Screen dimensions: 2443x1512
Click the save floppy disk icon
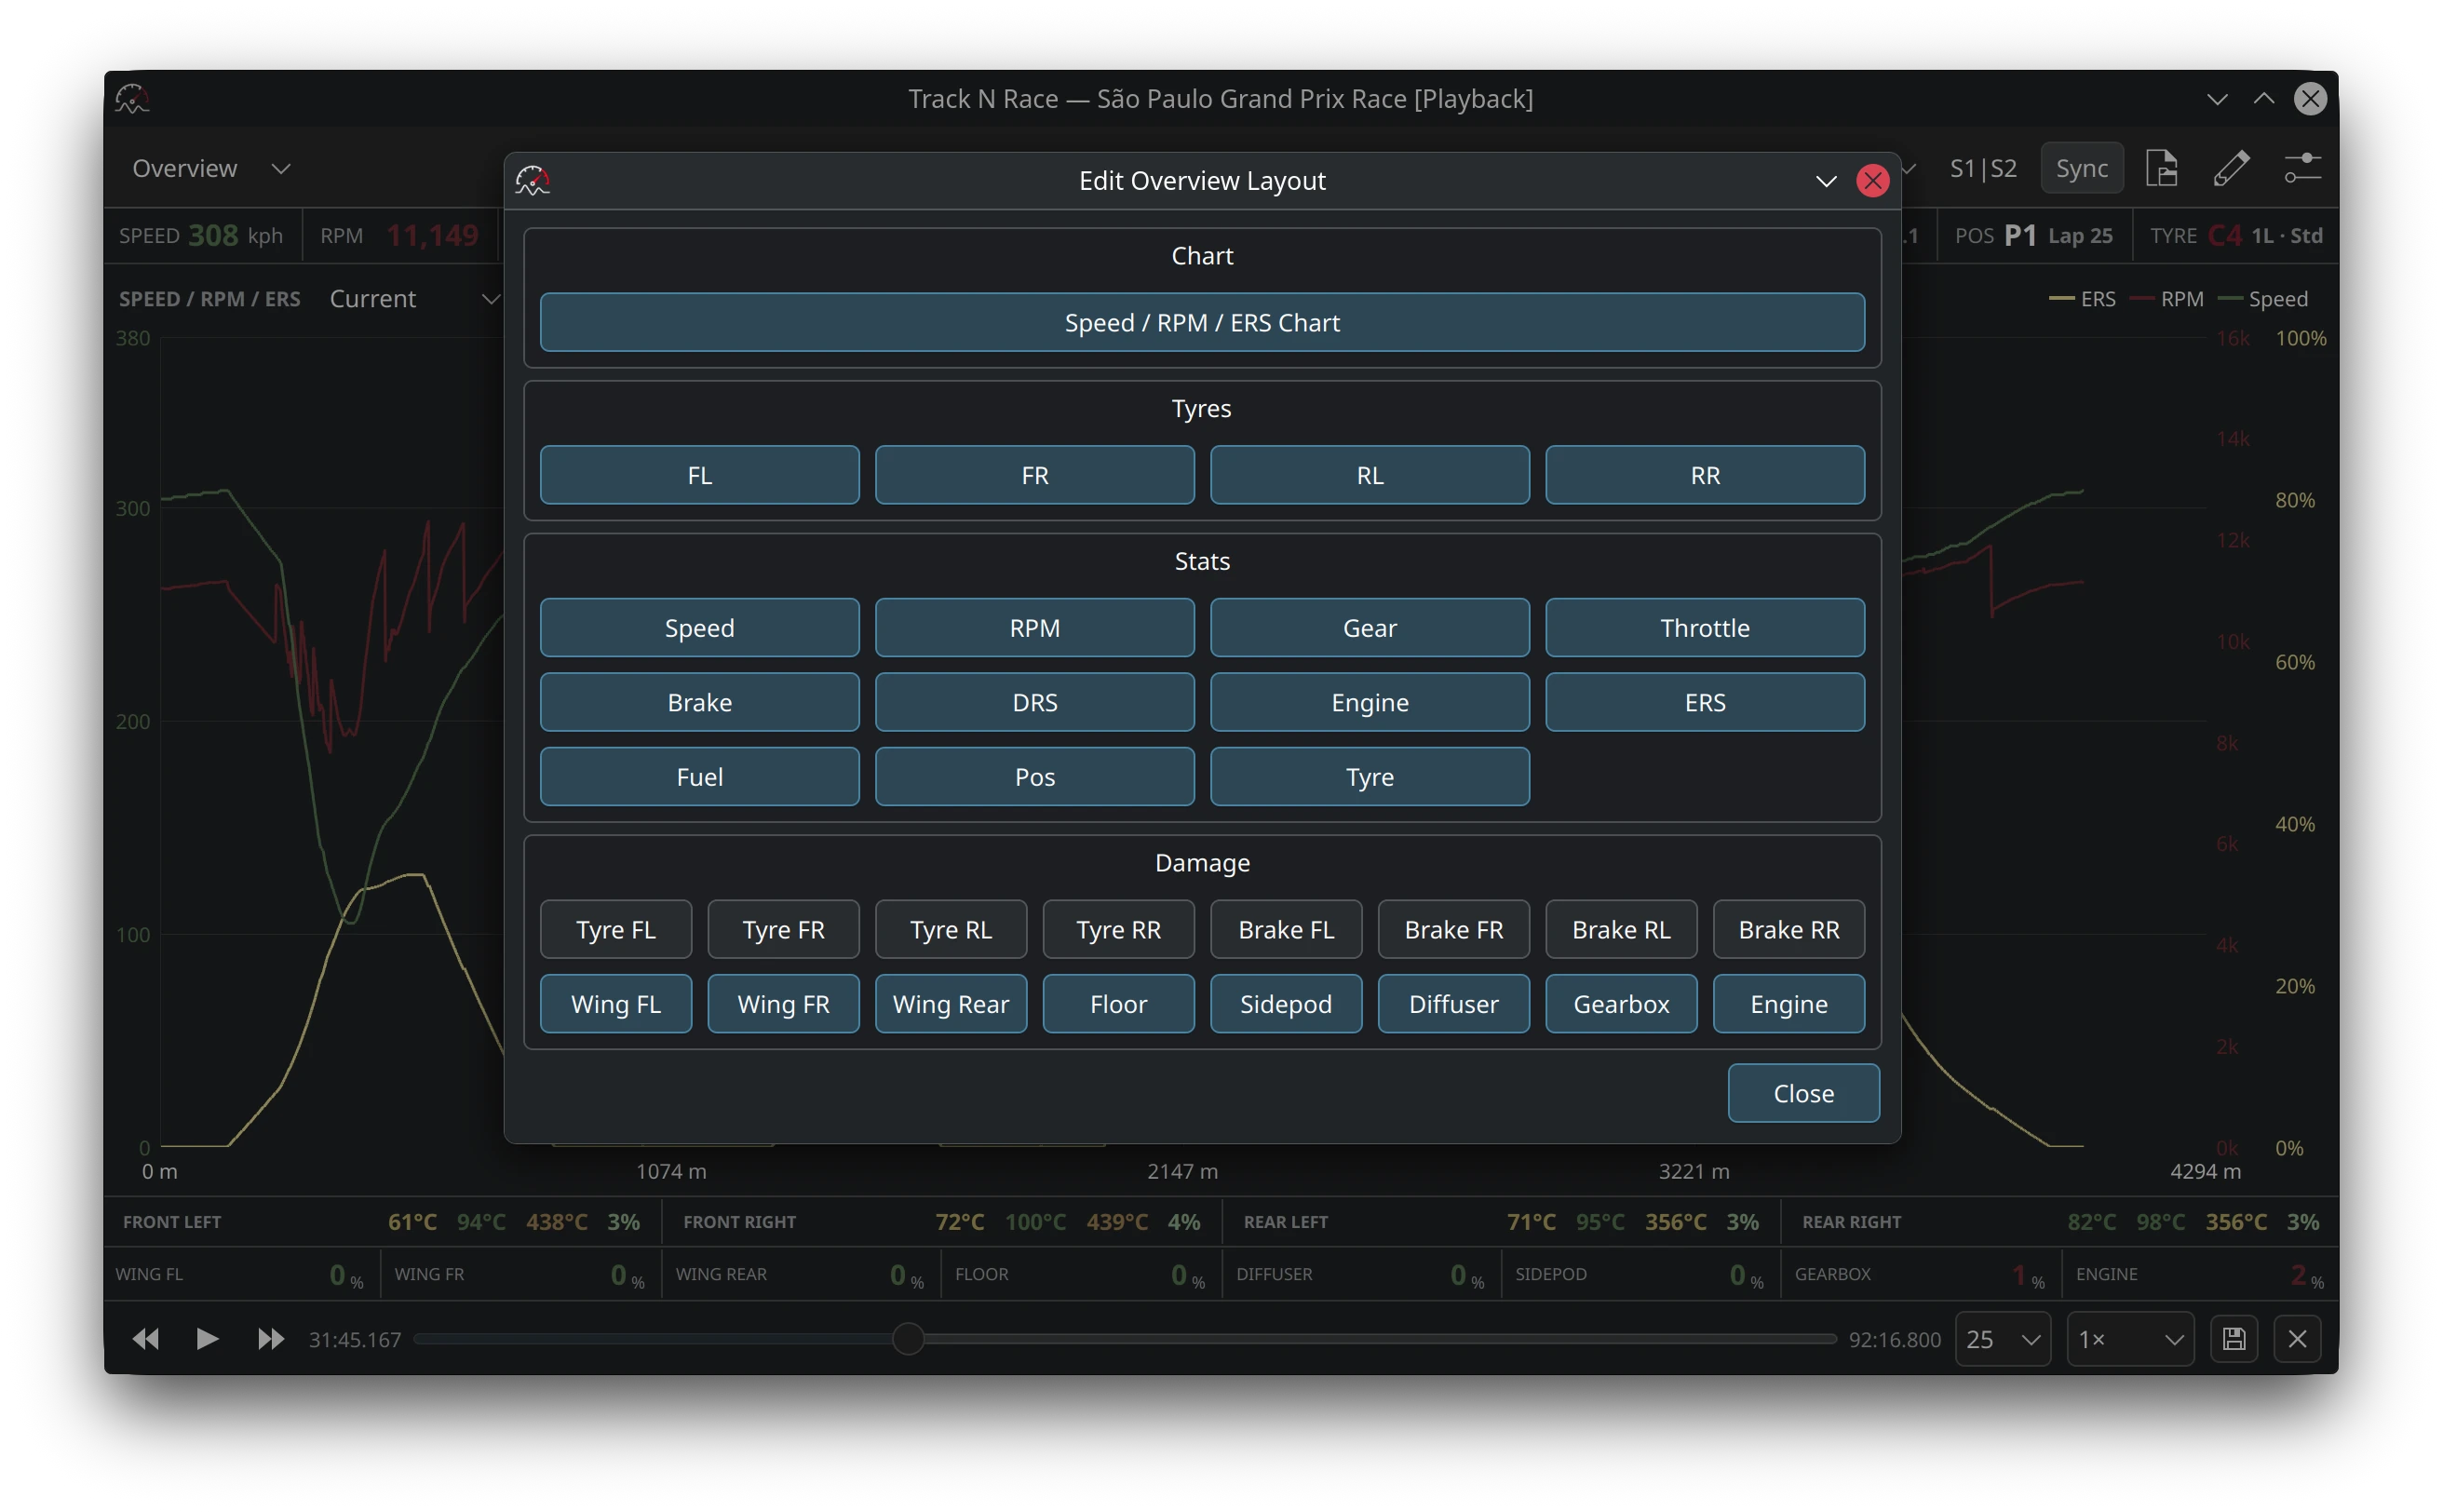(x=2233, y=1338)
